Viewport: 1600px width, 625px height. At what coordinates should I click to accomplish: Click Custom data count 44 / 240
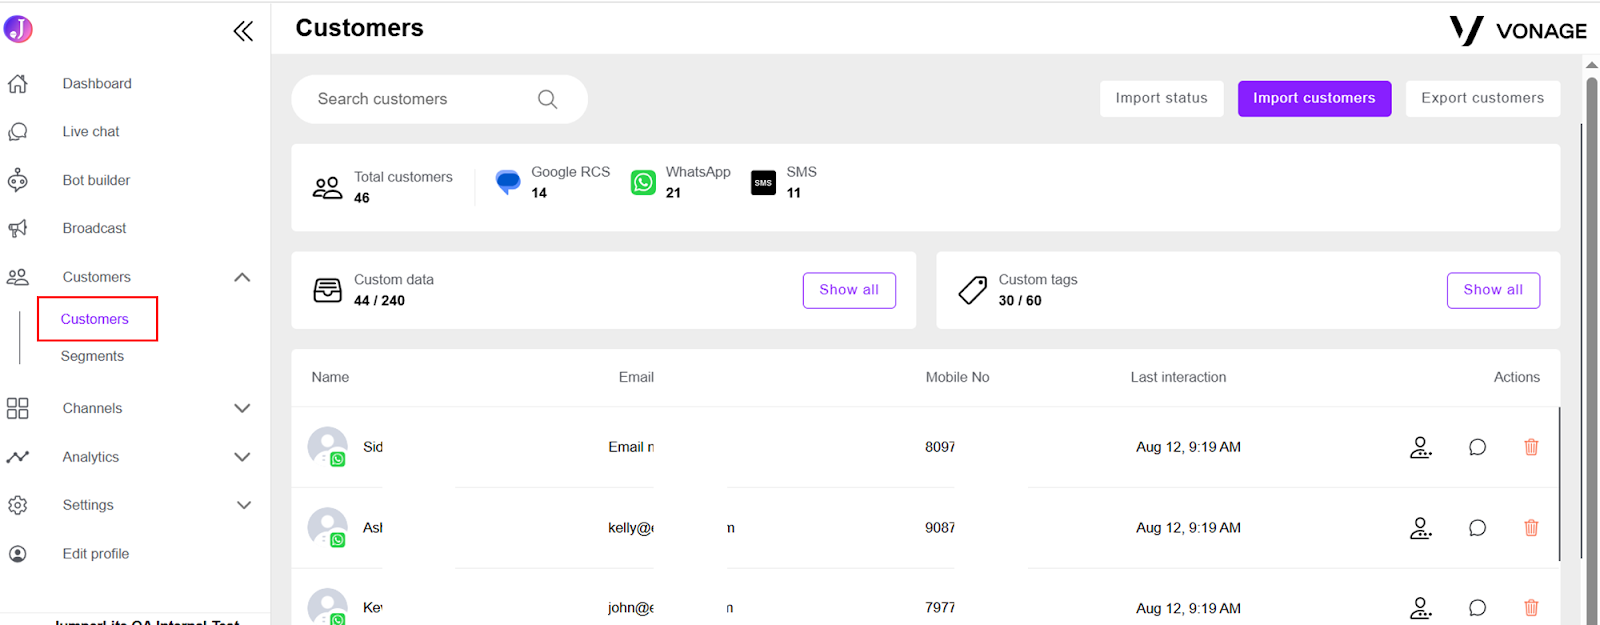click(379, 301)
